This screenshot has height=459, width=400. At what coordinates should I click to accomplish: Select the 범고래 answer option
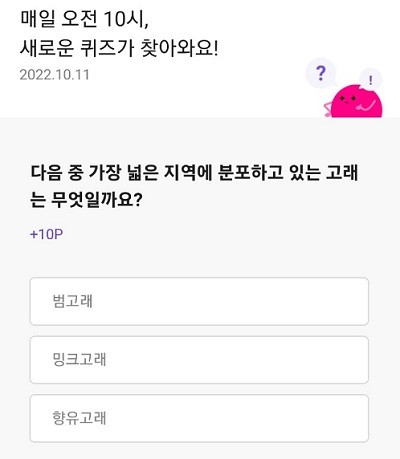199,301
